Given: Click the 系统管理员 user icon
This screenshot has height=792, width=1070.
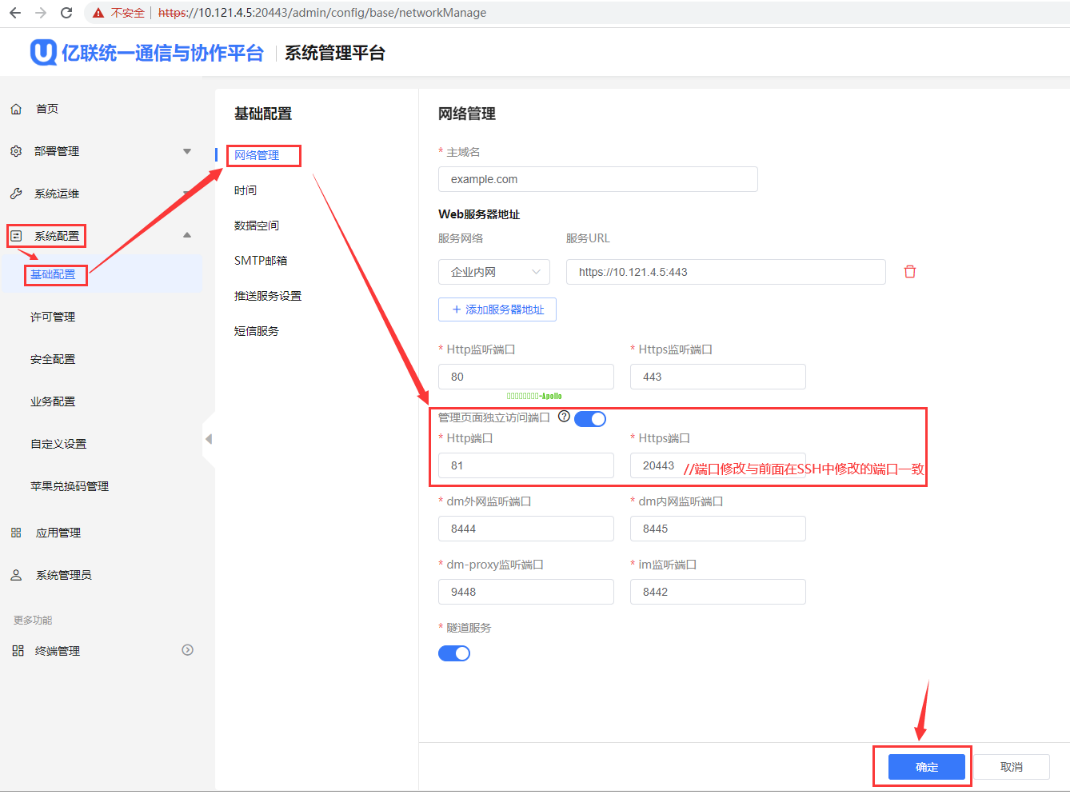Looking at the screenshot, I should point(16,575).
